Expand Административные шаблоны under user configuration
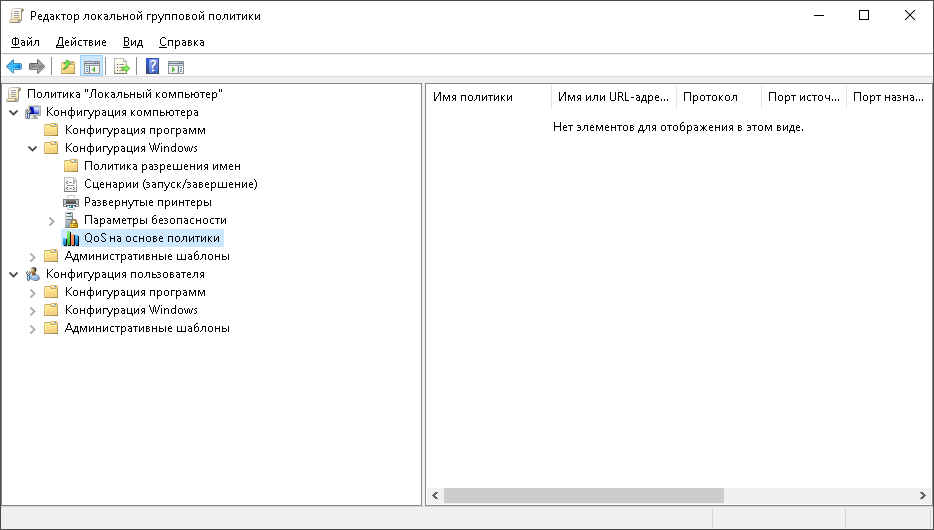The width and height of the screenshot is (934, 530). (33, 328)
